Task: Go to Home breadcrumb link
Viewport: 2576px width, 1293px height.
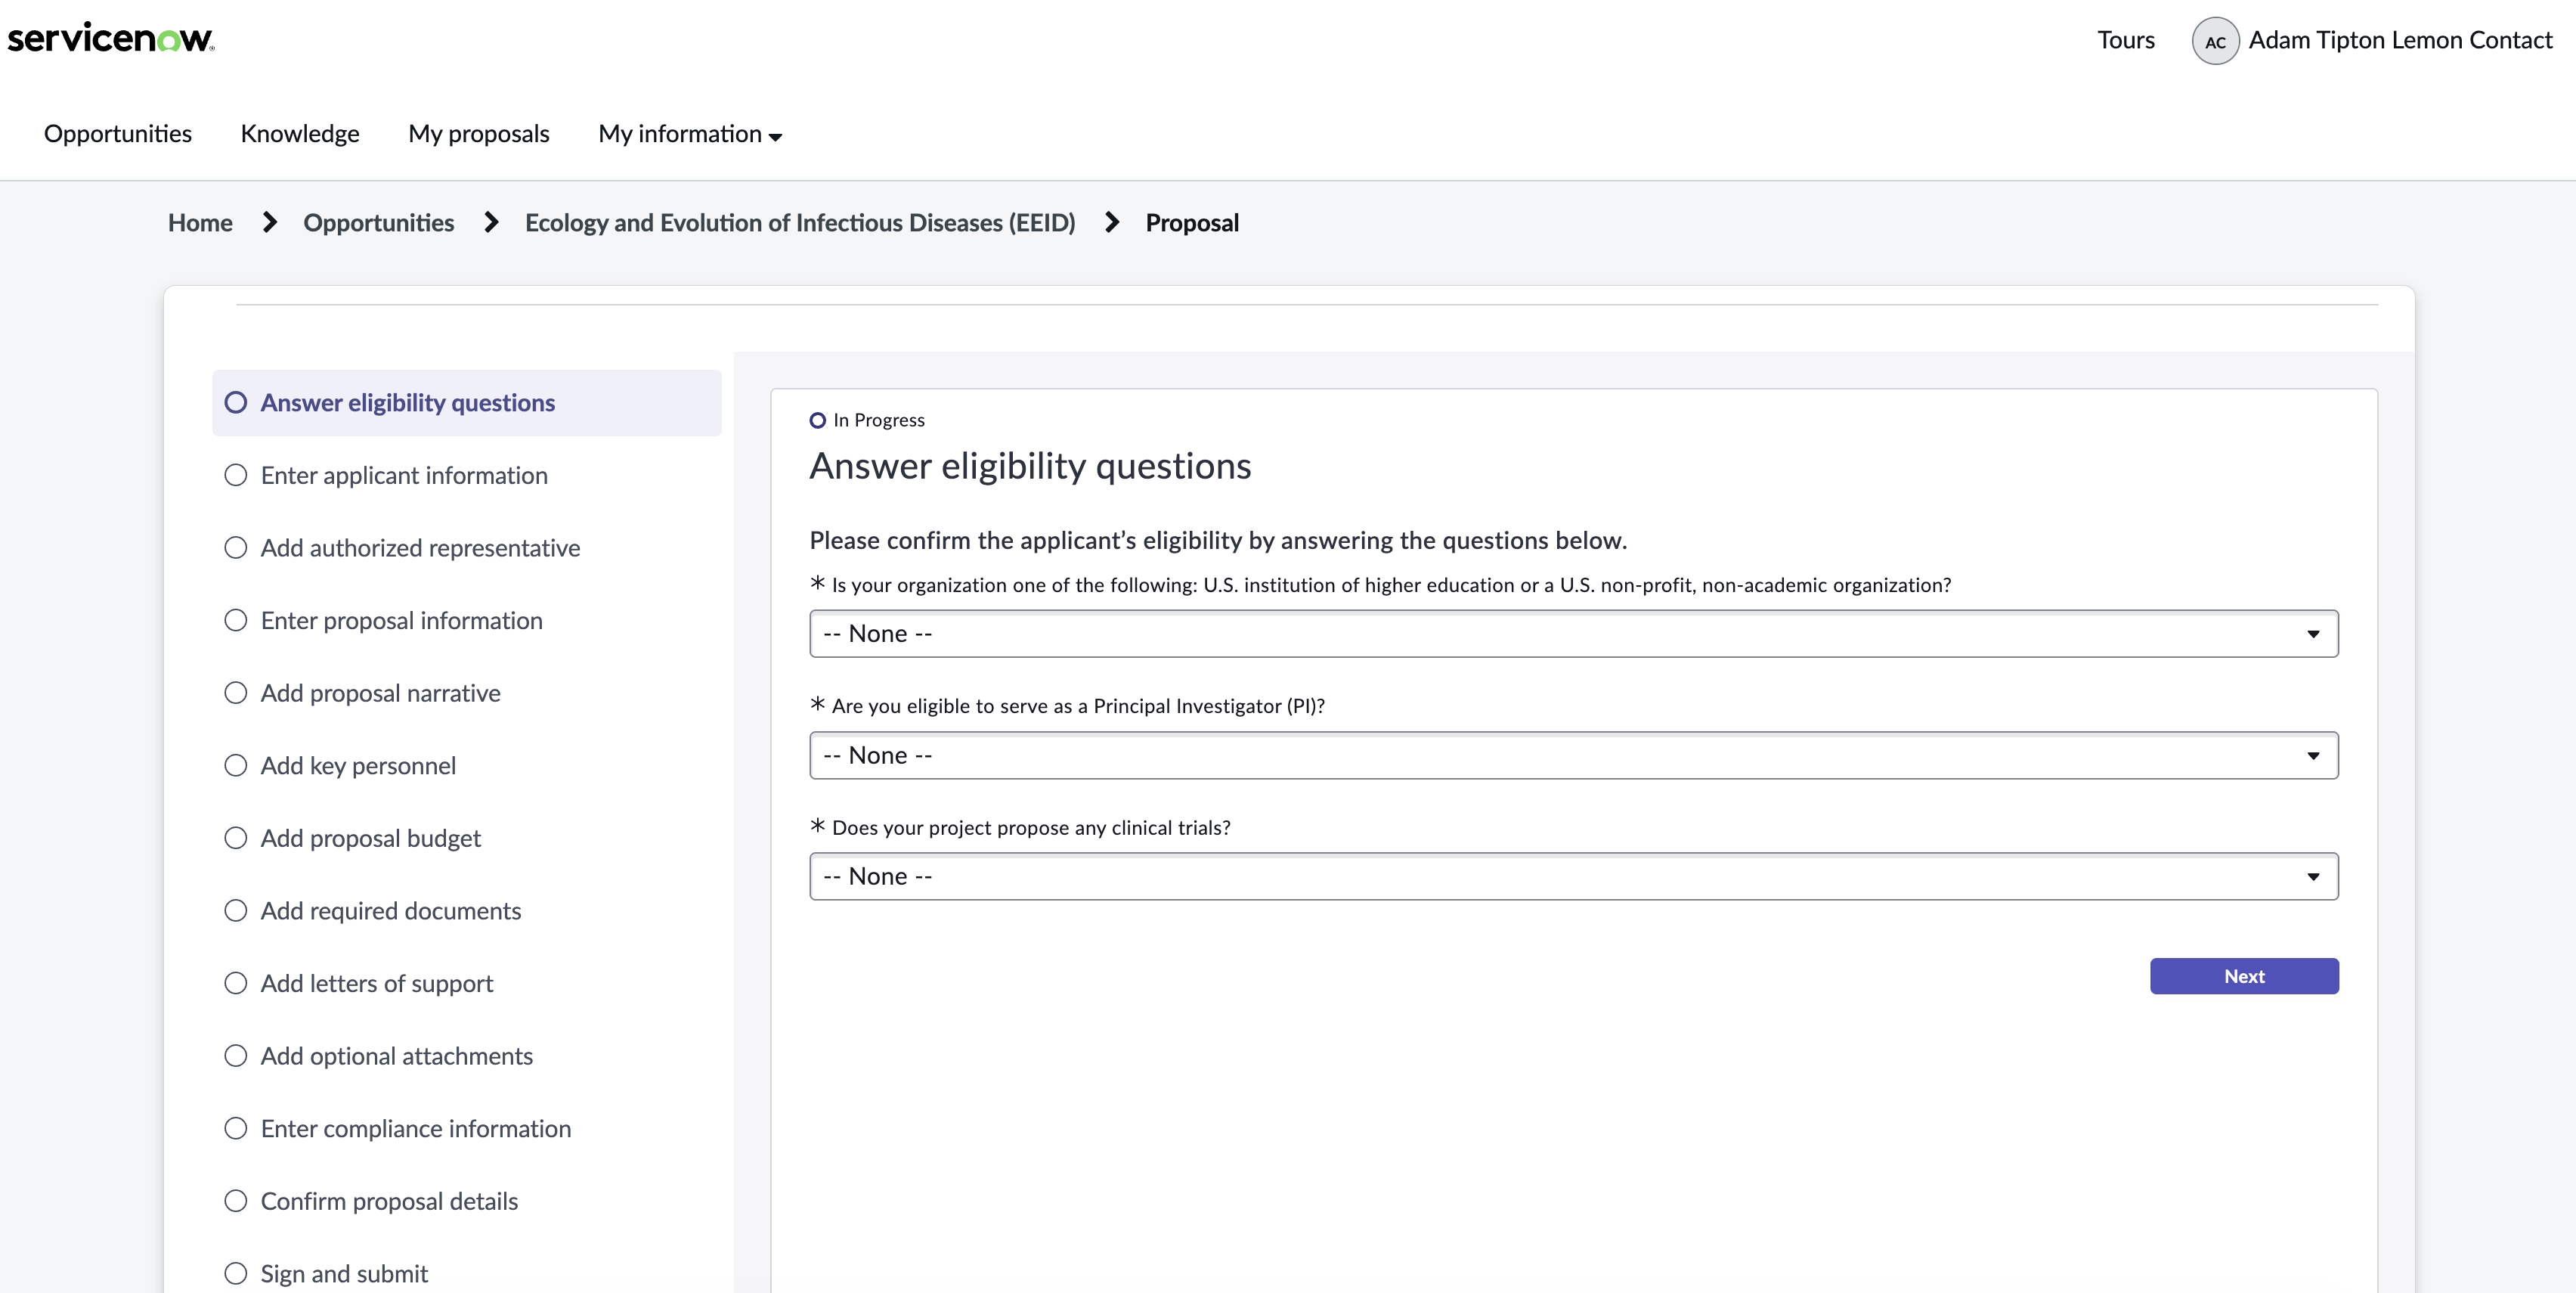Action: click(200, 222)
